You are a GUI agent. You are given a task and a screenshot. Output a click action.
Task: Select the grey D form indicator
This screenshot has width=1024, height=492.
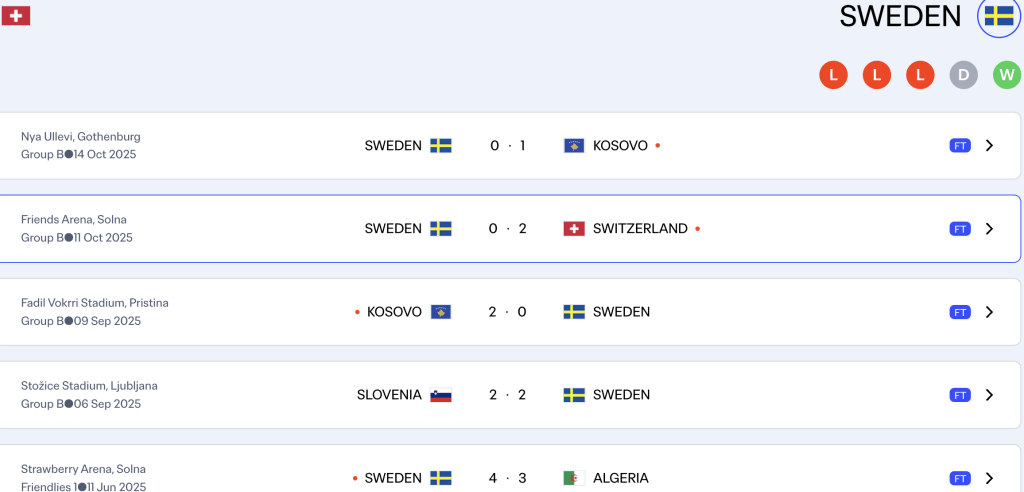coord(964,75)
